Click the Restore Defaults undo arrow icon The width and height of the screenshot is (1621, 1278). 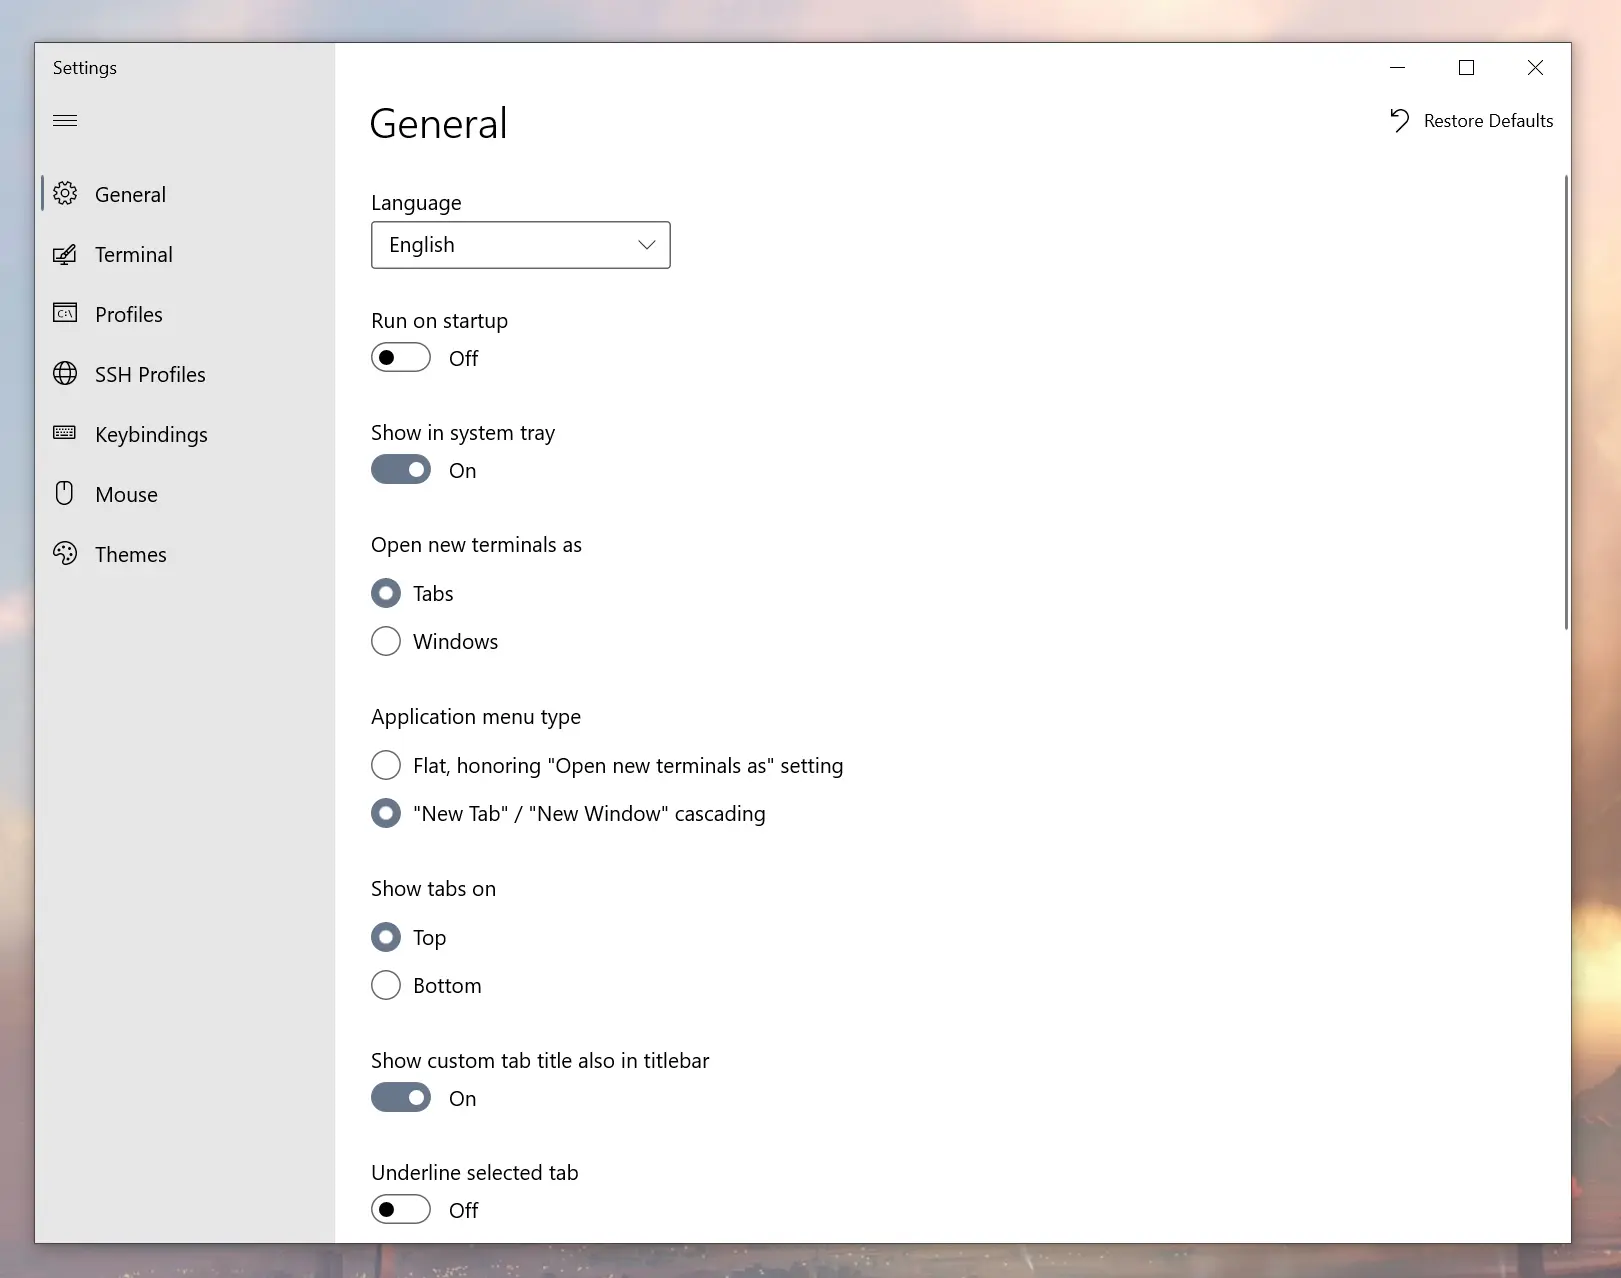[x=1399, y=120]
